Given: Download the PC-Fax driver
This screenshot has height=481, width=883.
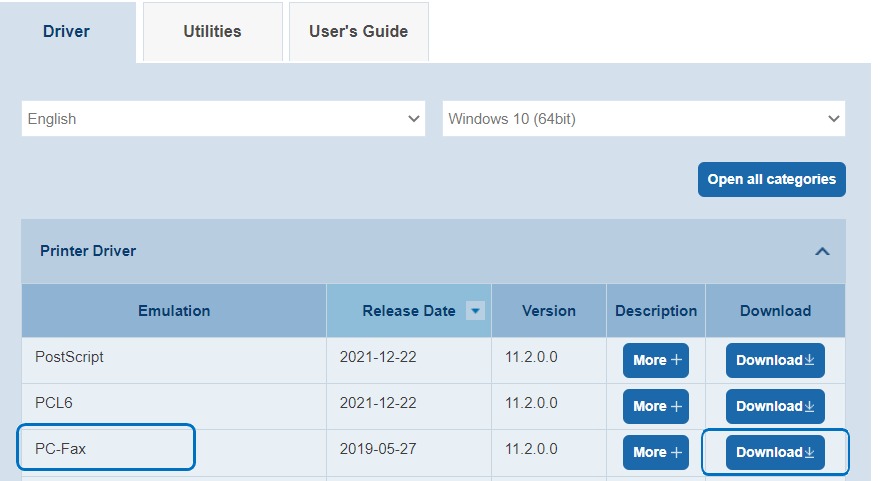Looking at the screenshot, I should coord(775,452).
